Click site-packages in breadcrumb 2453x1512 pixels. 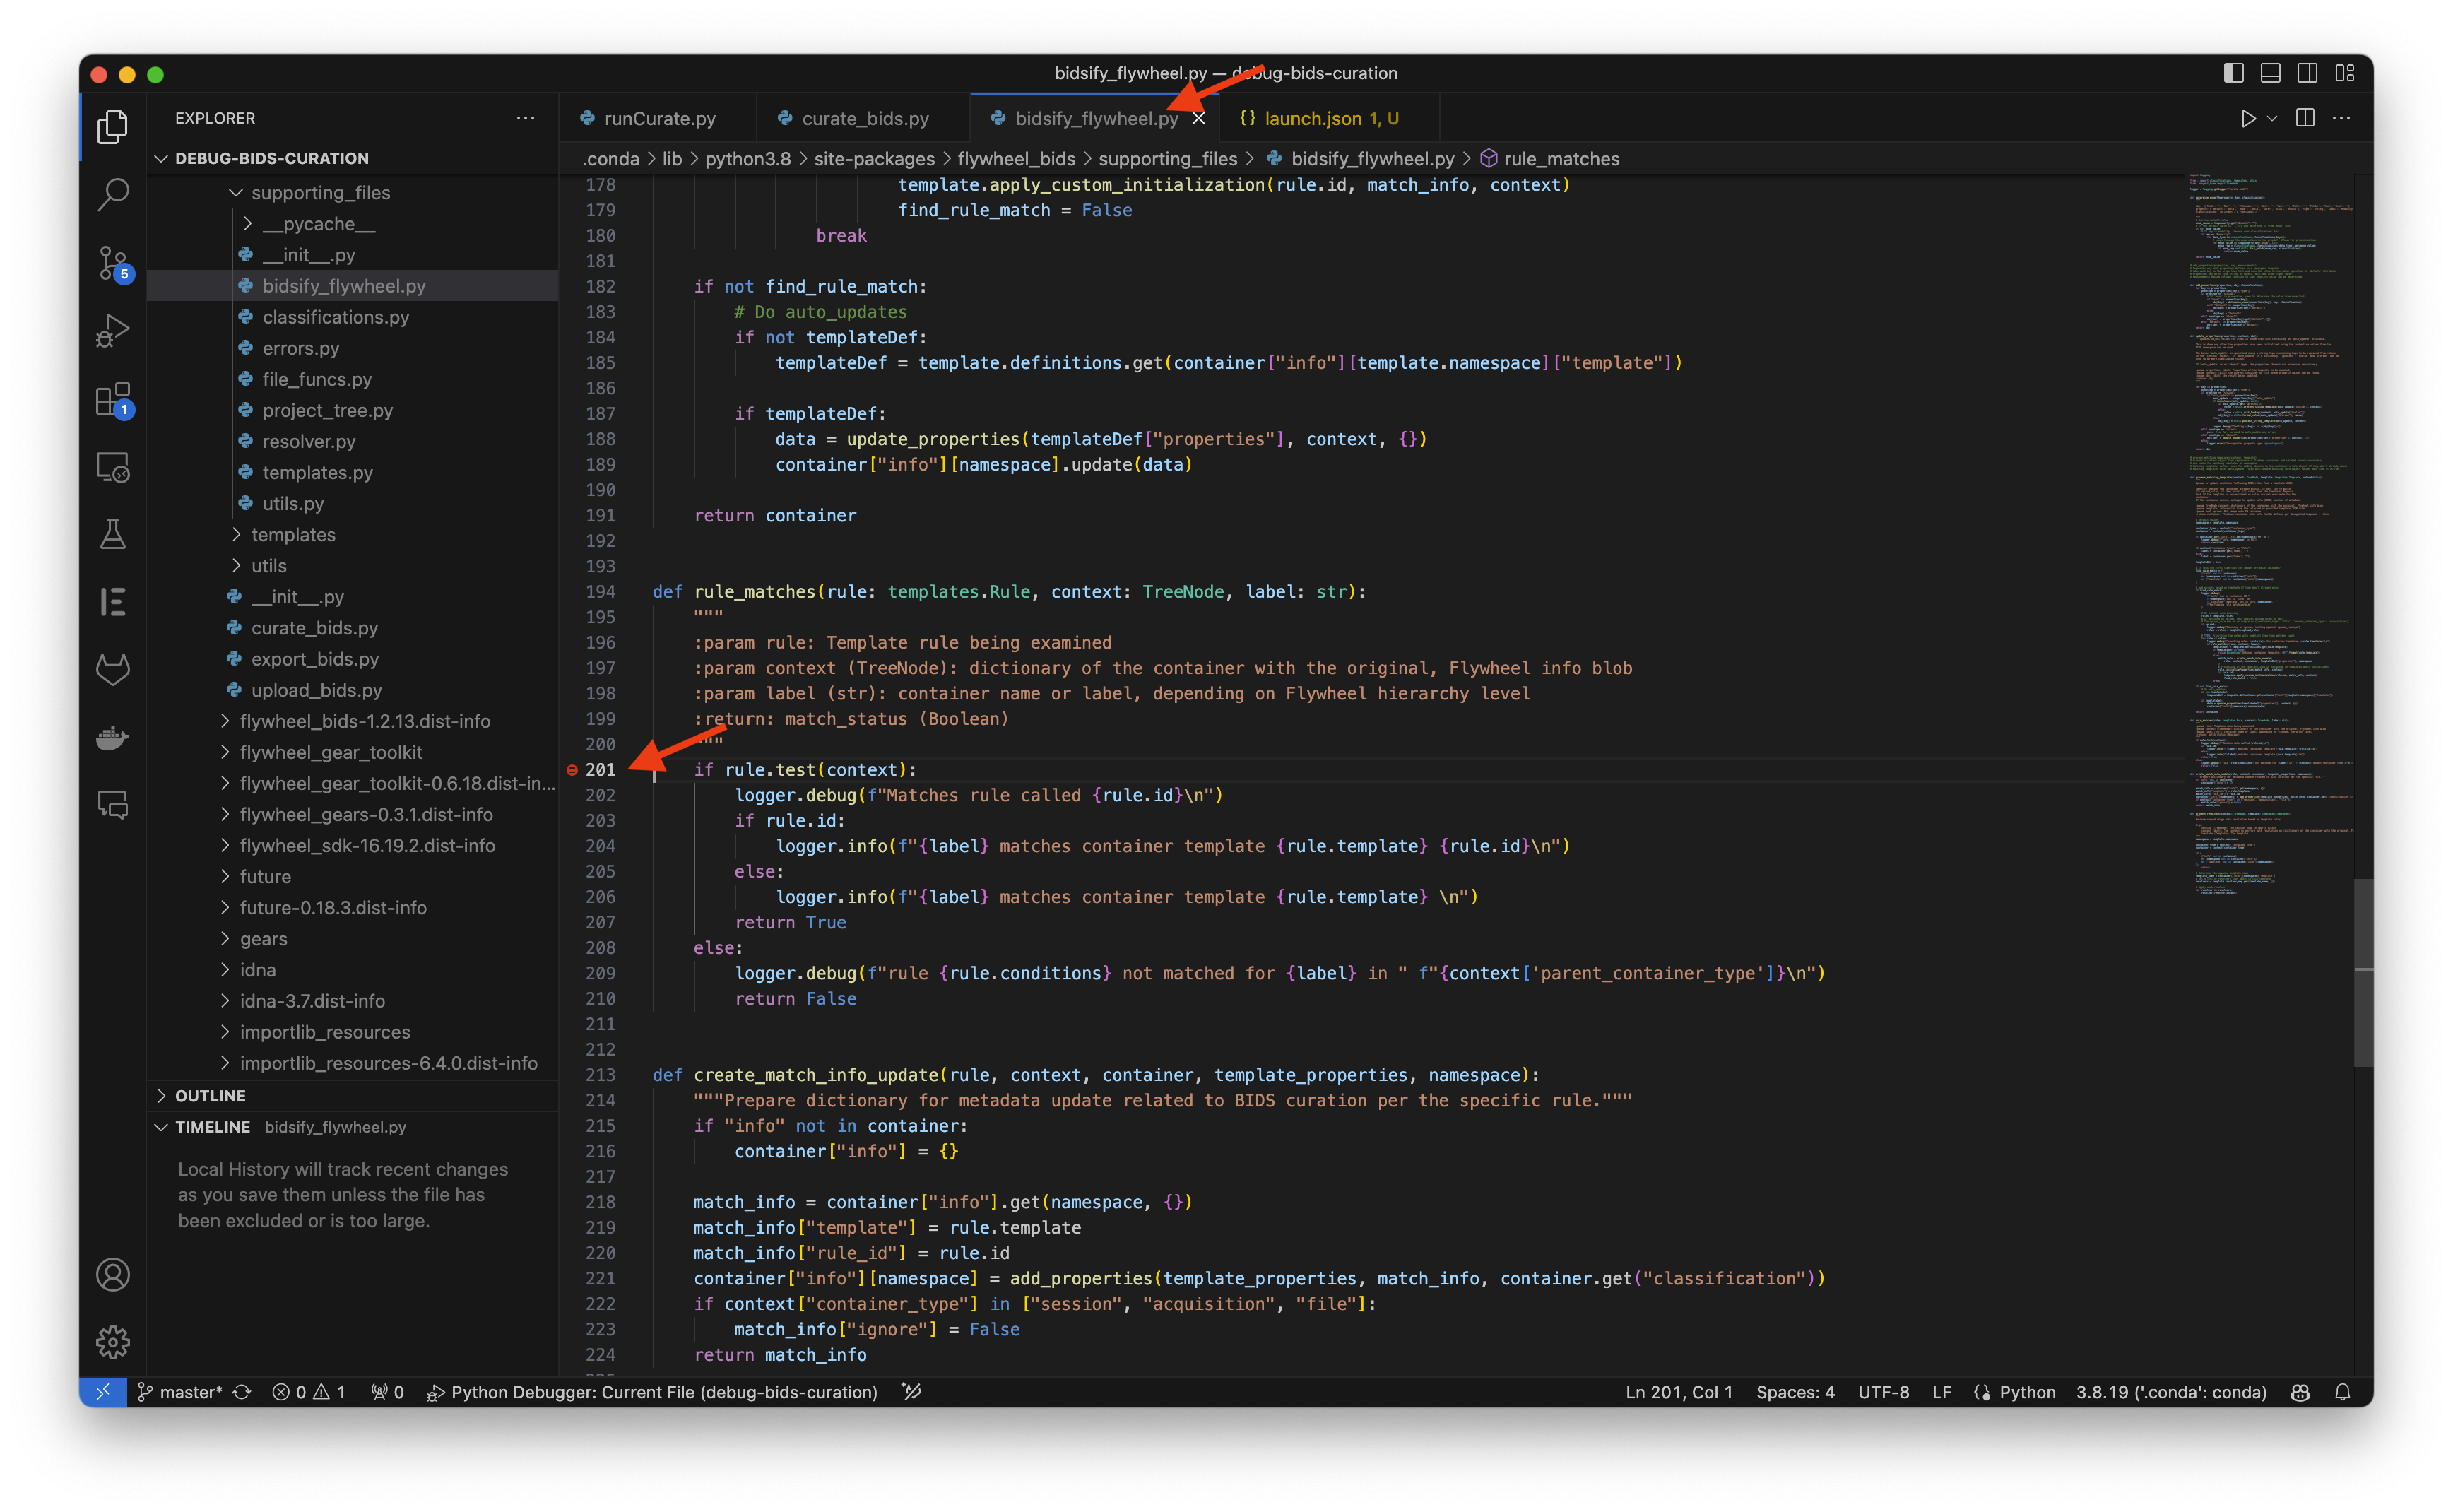(873, 159)
